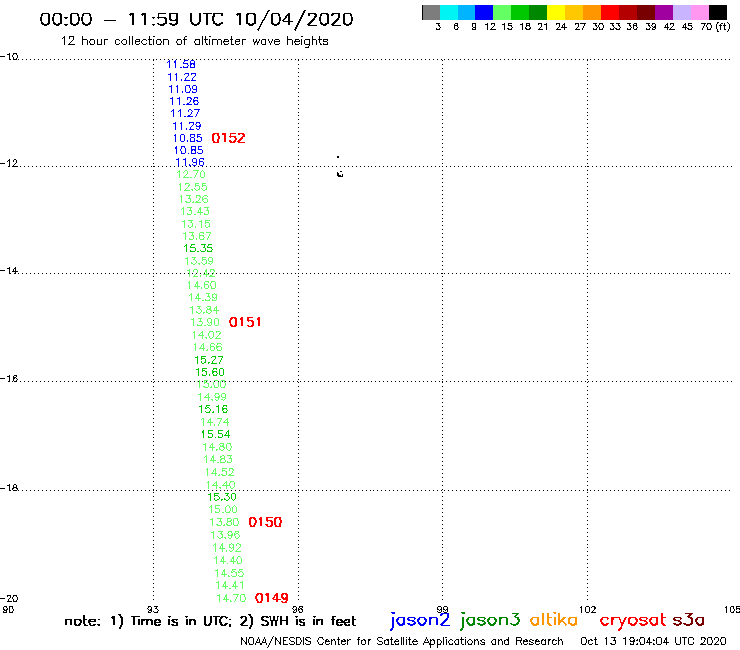The height and width of the screenshot is (650, 740).
Task: Click wave height value 13.67
Action: click(197, 236)
